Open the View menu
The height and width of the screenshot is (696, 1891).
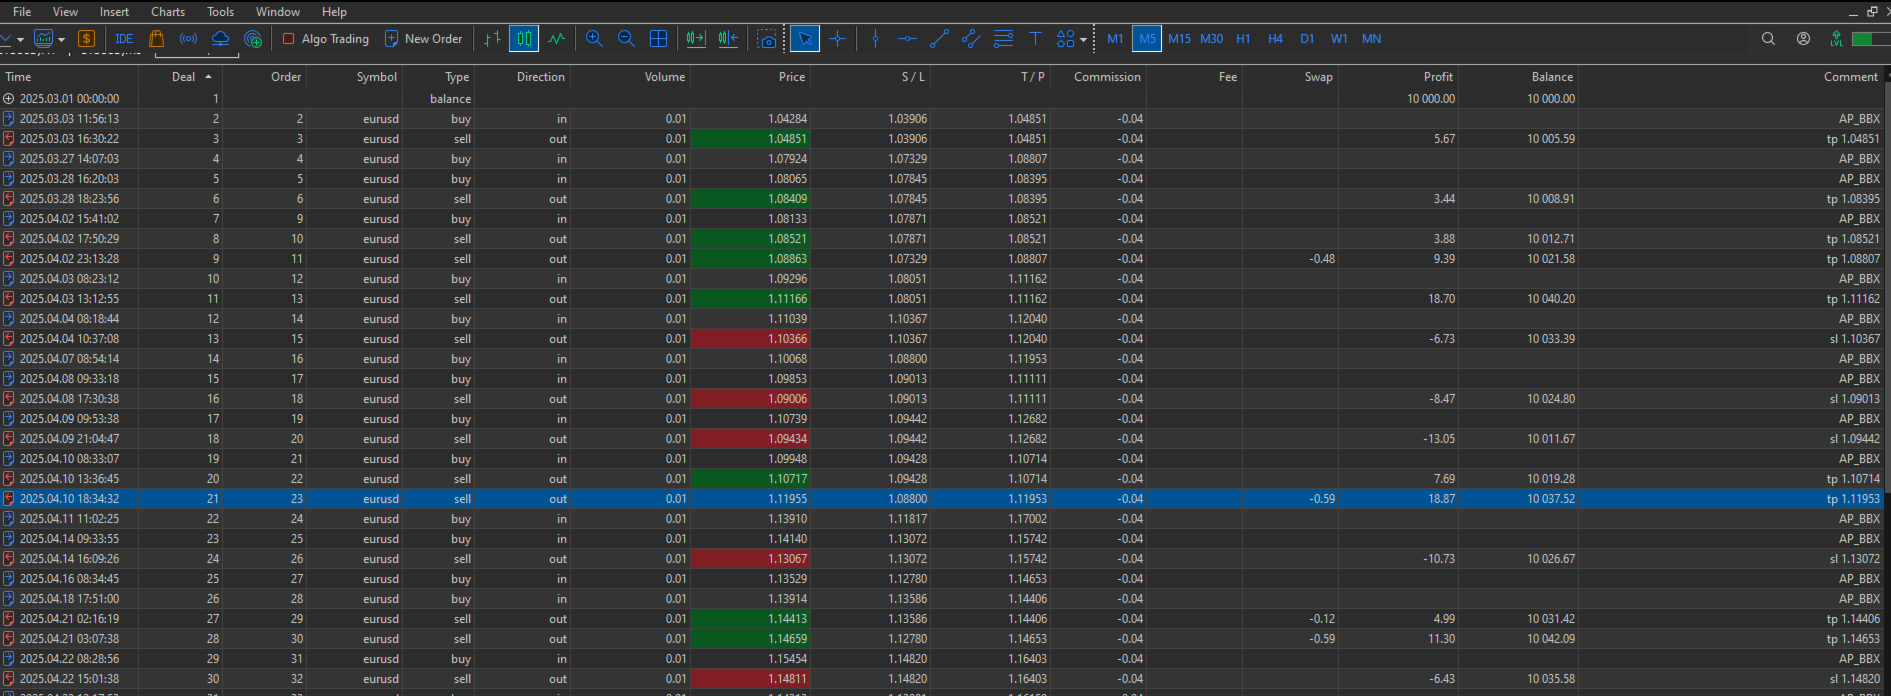[65, 12]
